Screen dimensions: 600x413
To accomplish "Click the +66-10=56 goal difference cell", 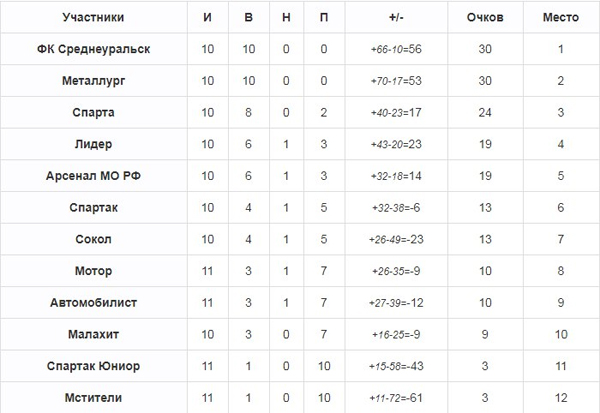I will (396, 49).
